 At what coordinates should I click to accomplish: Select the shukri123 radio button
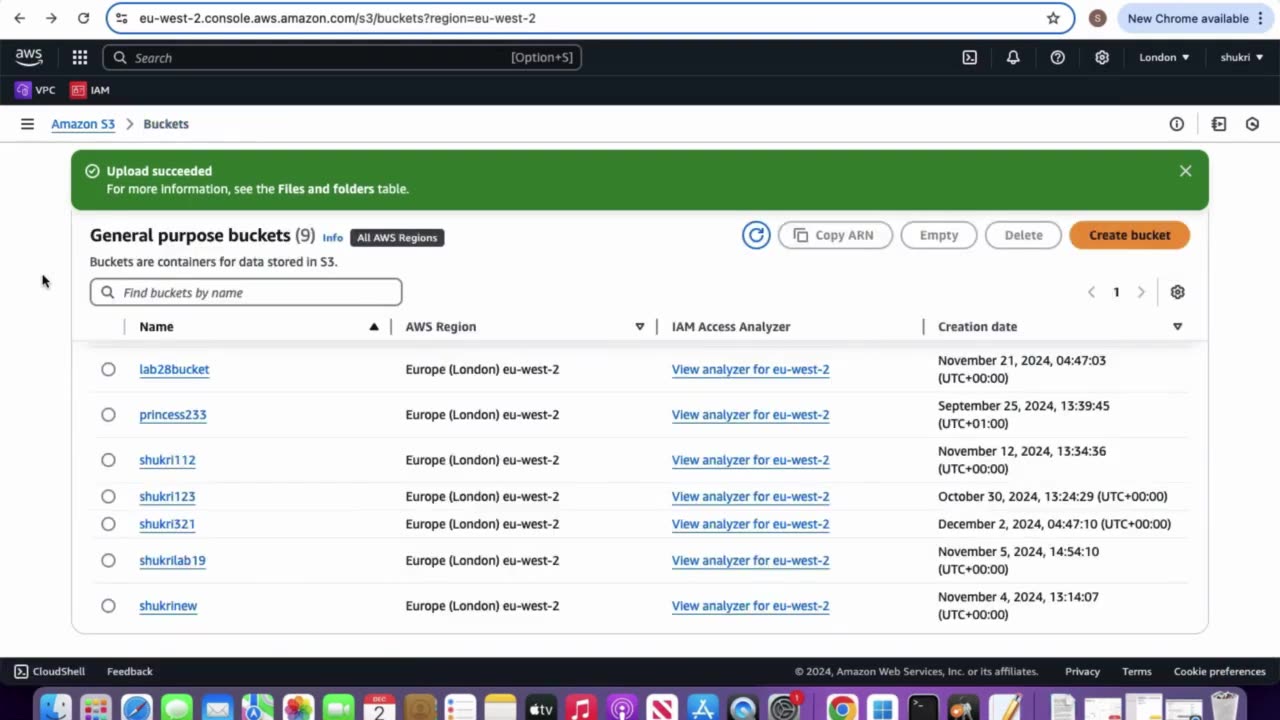click(x=108, y=496)
